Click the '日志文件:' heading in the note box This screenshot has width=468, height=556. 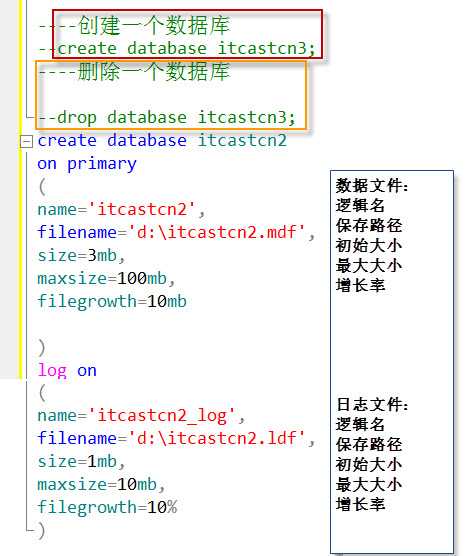pyautogui.click(x=372, y=405)
